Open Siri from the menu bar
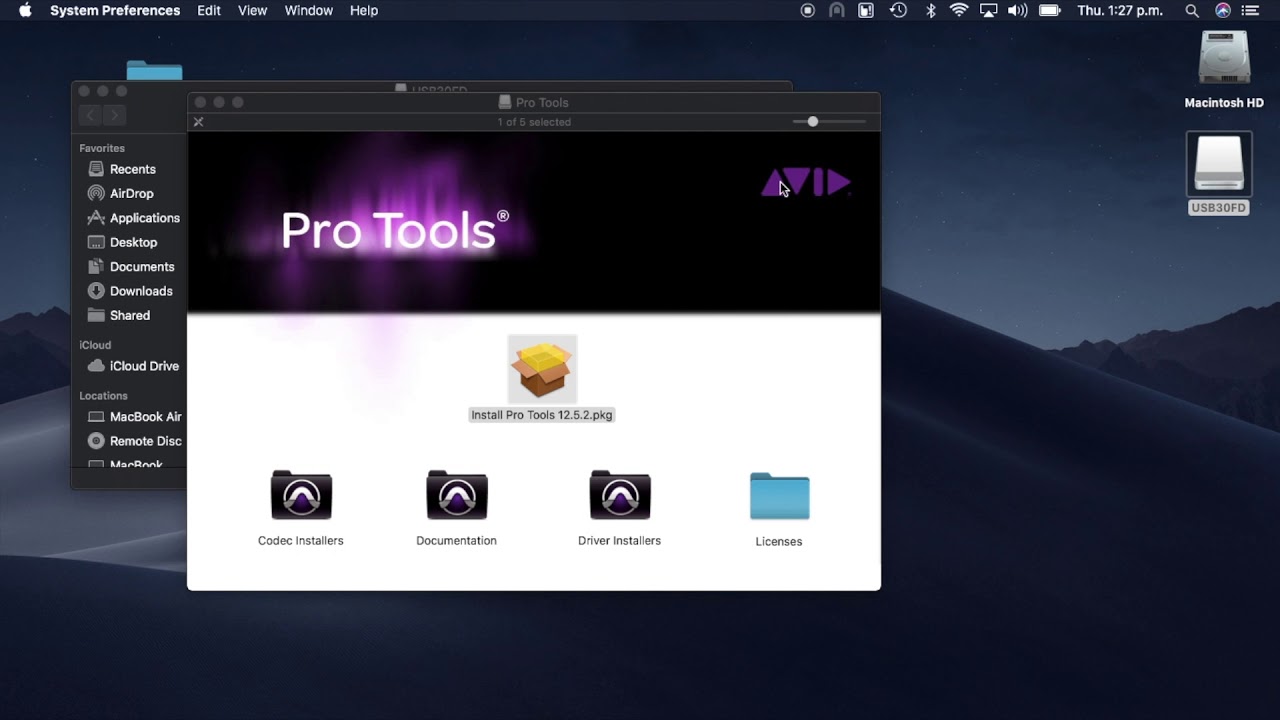Screen dimensions: 1280x720 tap(1223, 10)
